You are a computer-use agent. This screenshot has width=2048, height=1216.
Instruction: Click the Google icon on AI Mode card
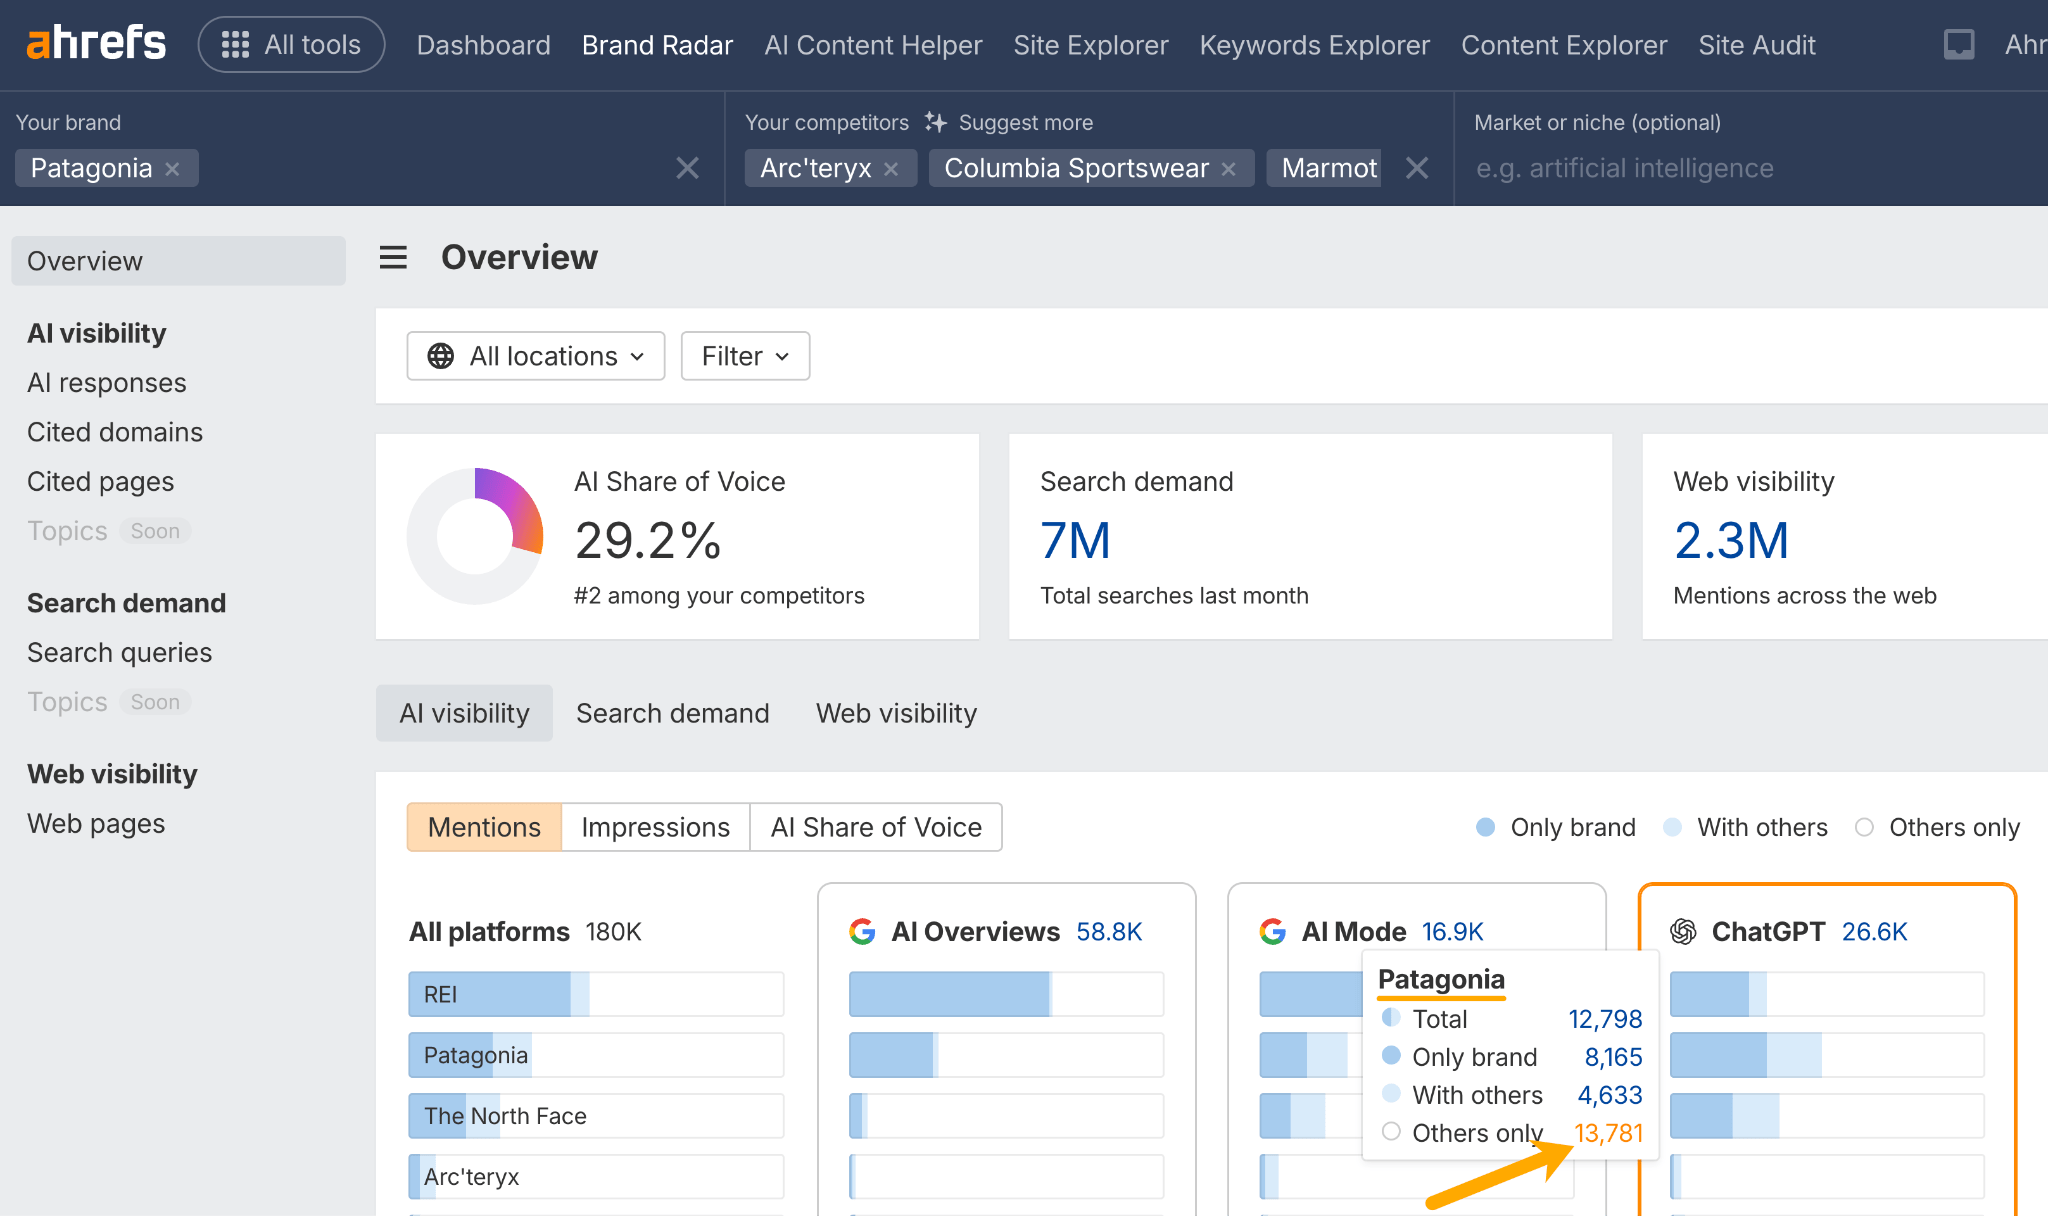(x=1272, y=931)
